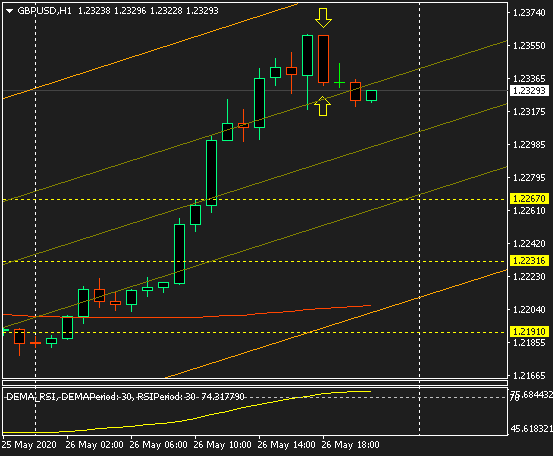553x456 pixels.
Task: Click the 25 May 2020 date label
Action: [29, 445]
